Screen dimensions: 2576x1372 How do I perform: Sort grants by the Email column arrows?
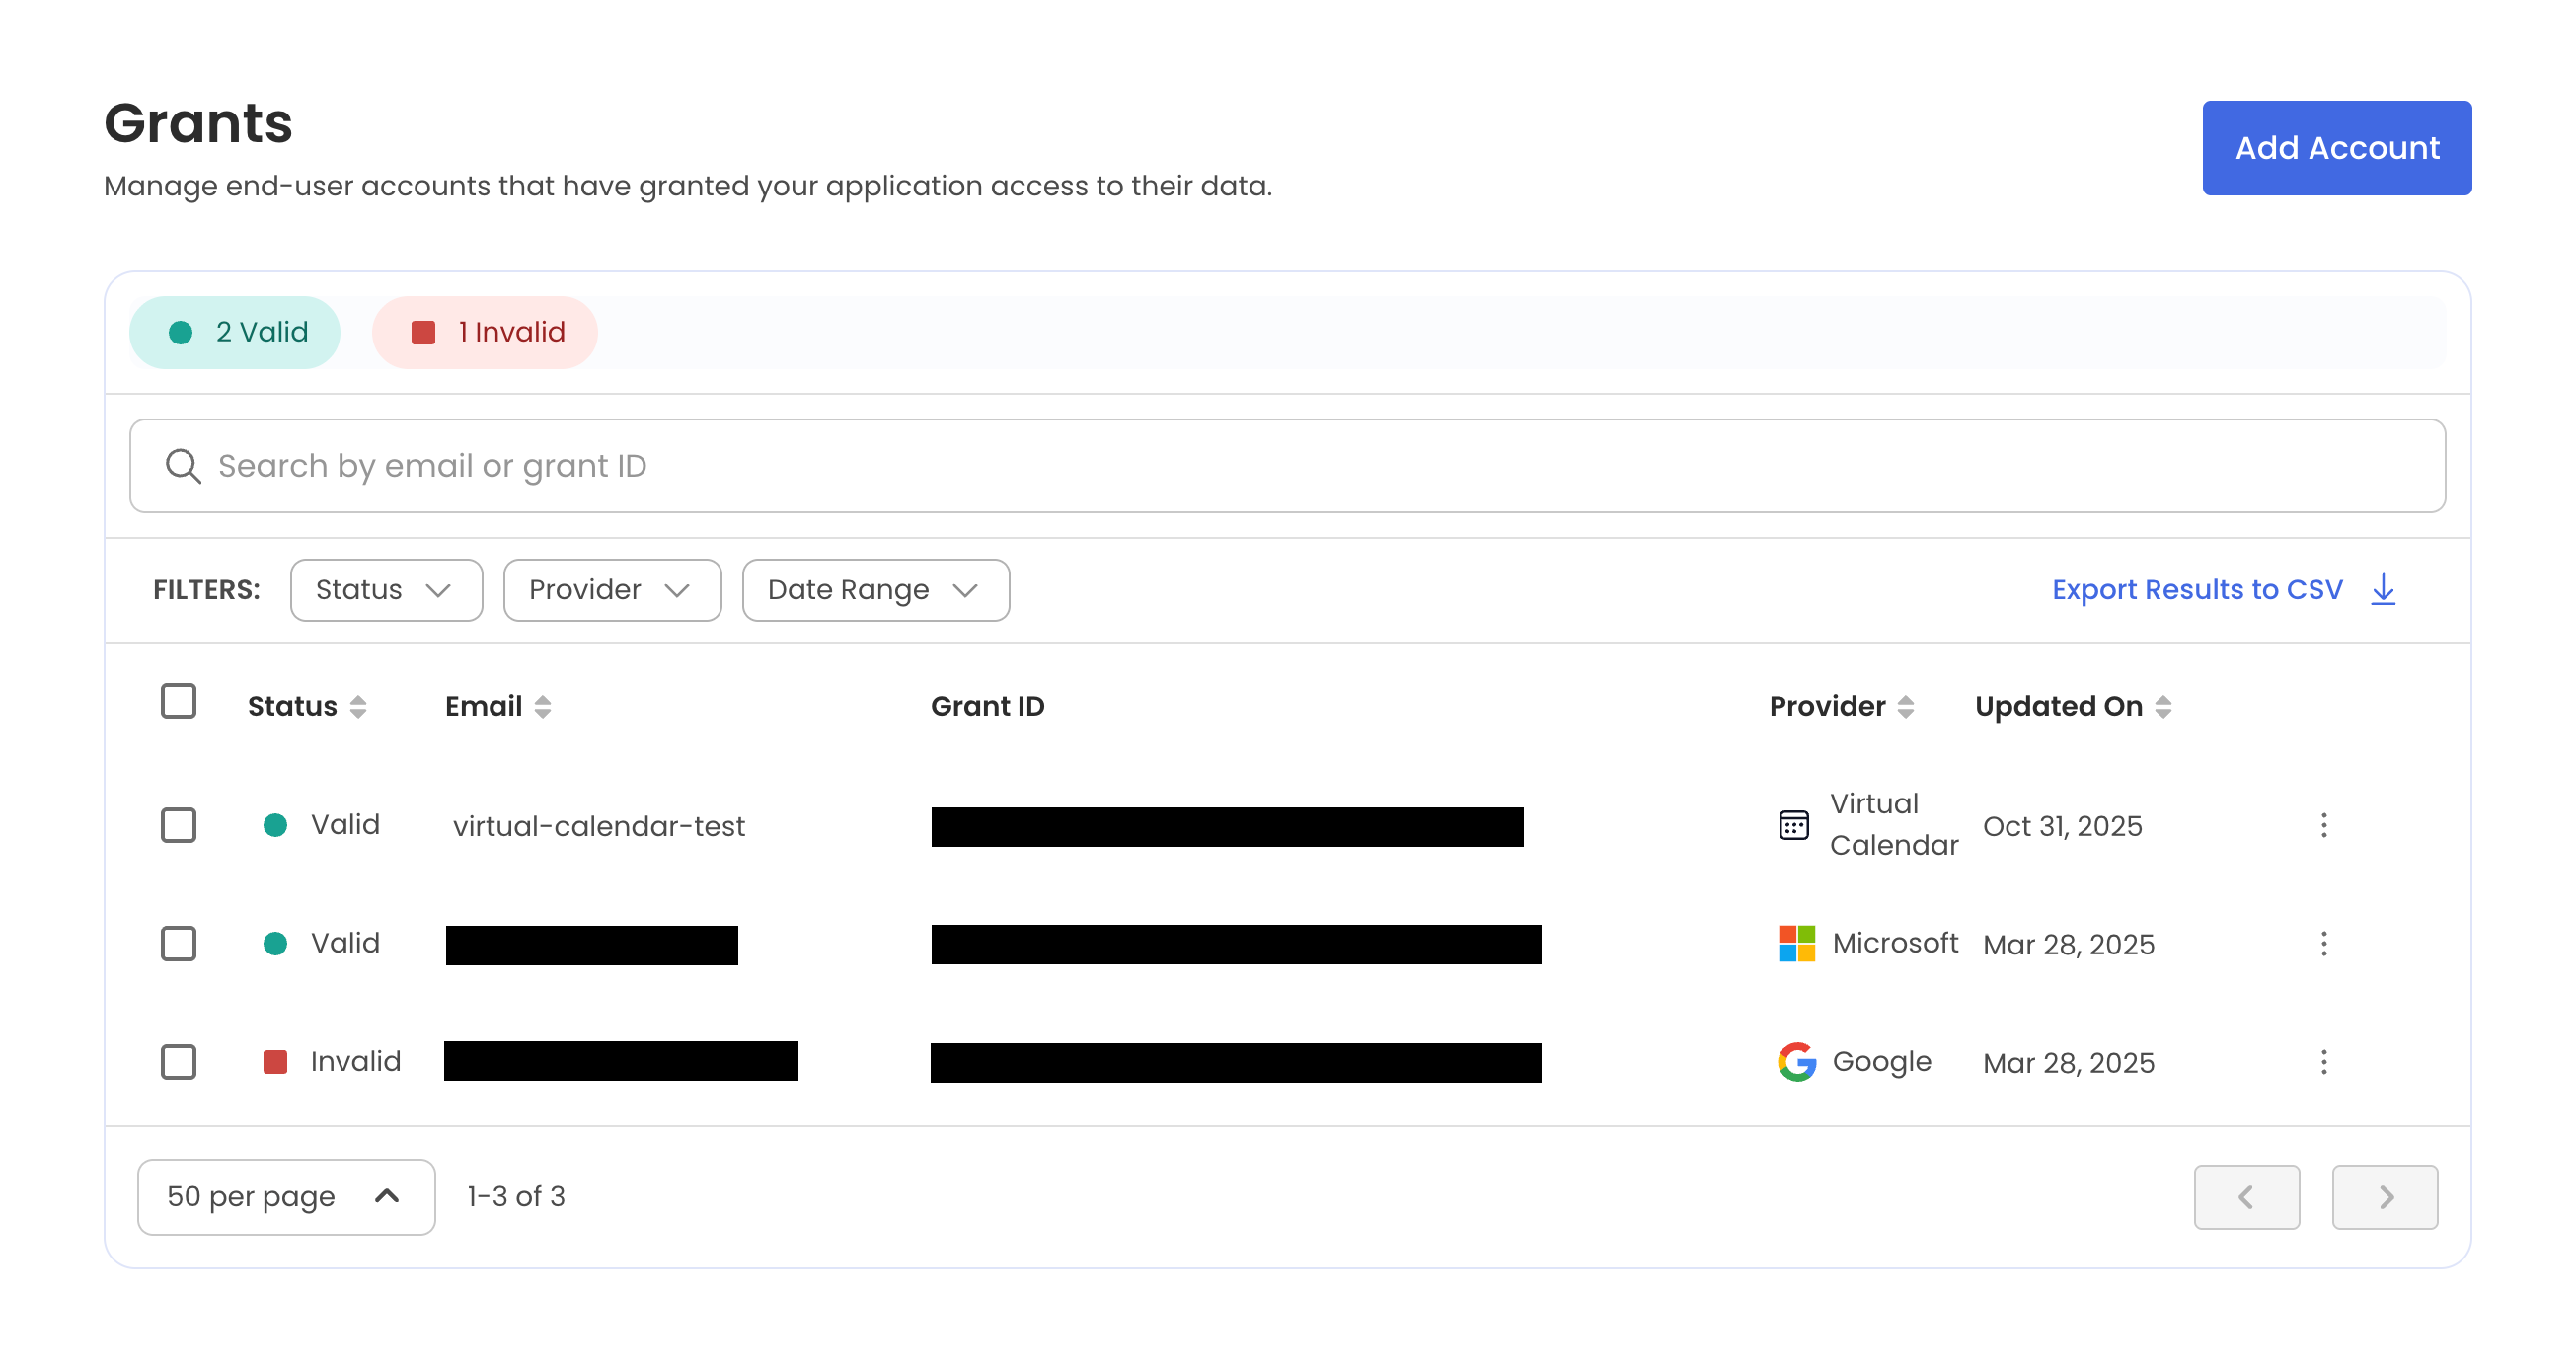[x=543, y=706]
